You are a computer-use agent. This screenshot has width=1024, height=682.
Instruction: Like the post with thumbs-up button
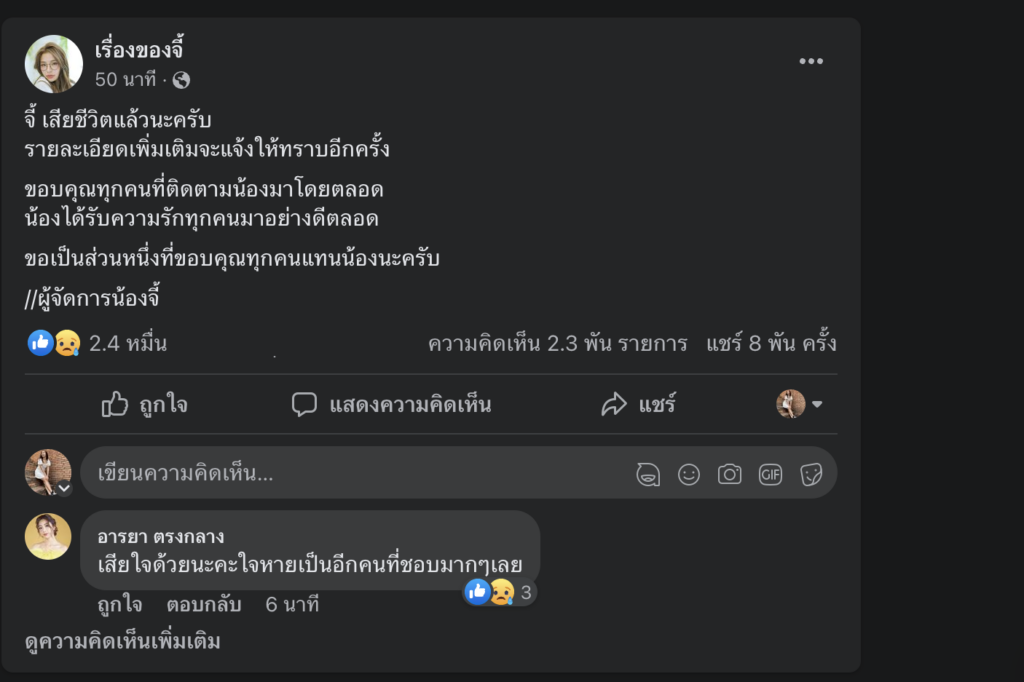coord(145,404)
